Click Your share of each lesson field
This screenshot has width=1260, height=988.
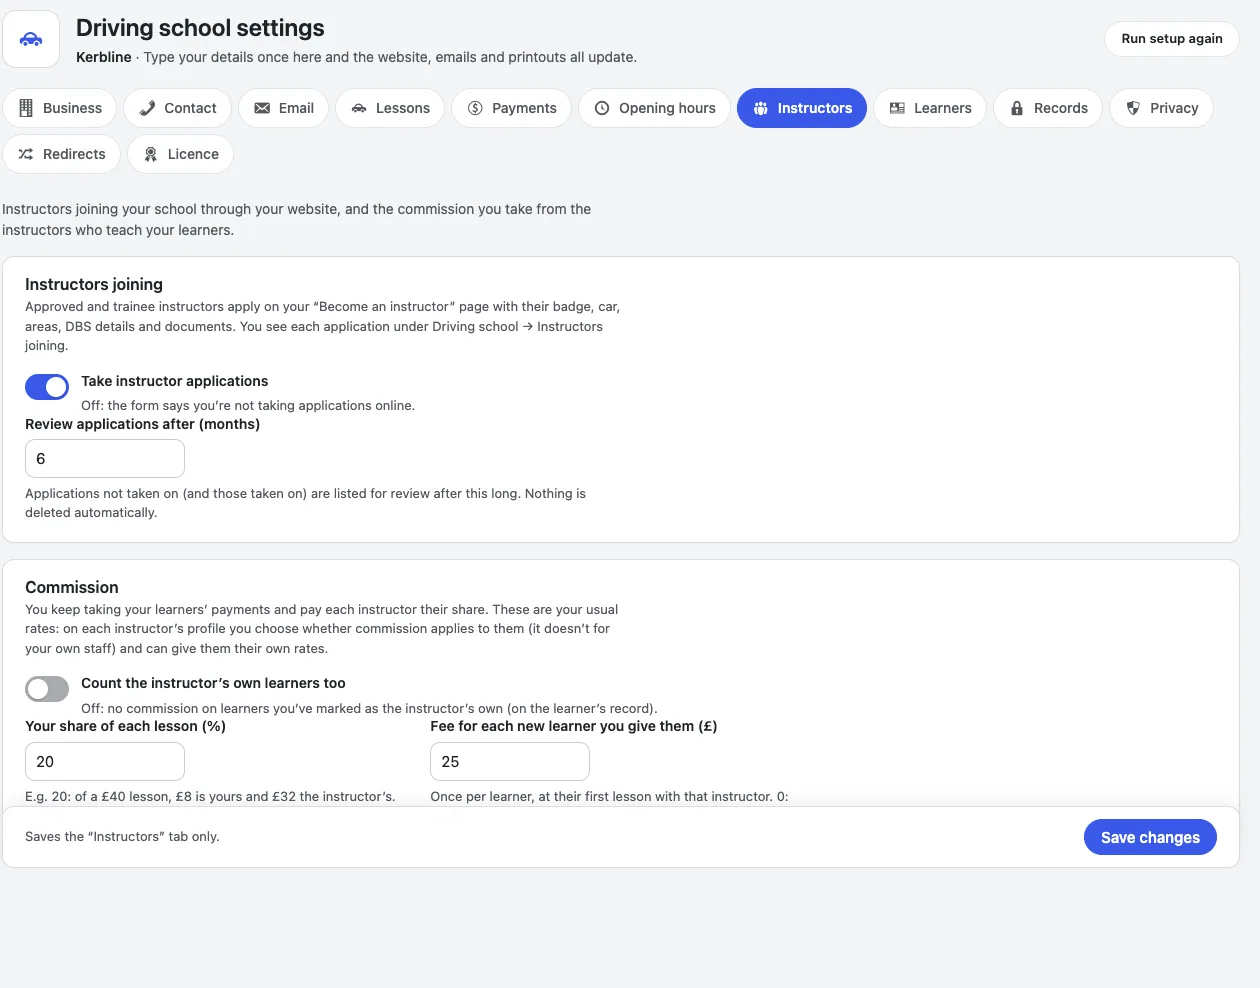tap(105, 762)
